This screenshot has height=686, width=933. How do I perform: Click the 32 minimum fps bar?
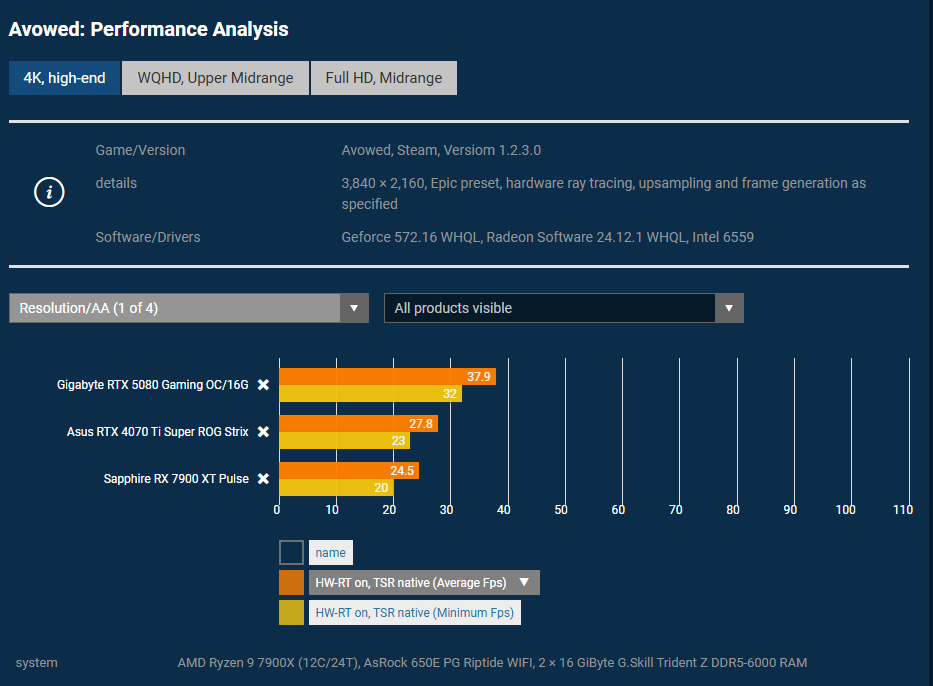[x=371, y=393]
